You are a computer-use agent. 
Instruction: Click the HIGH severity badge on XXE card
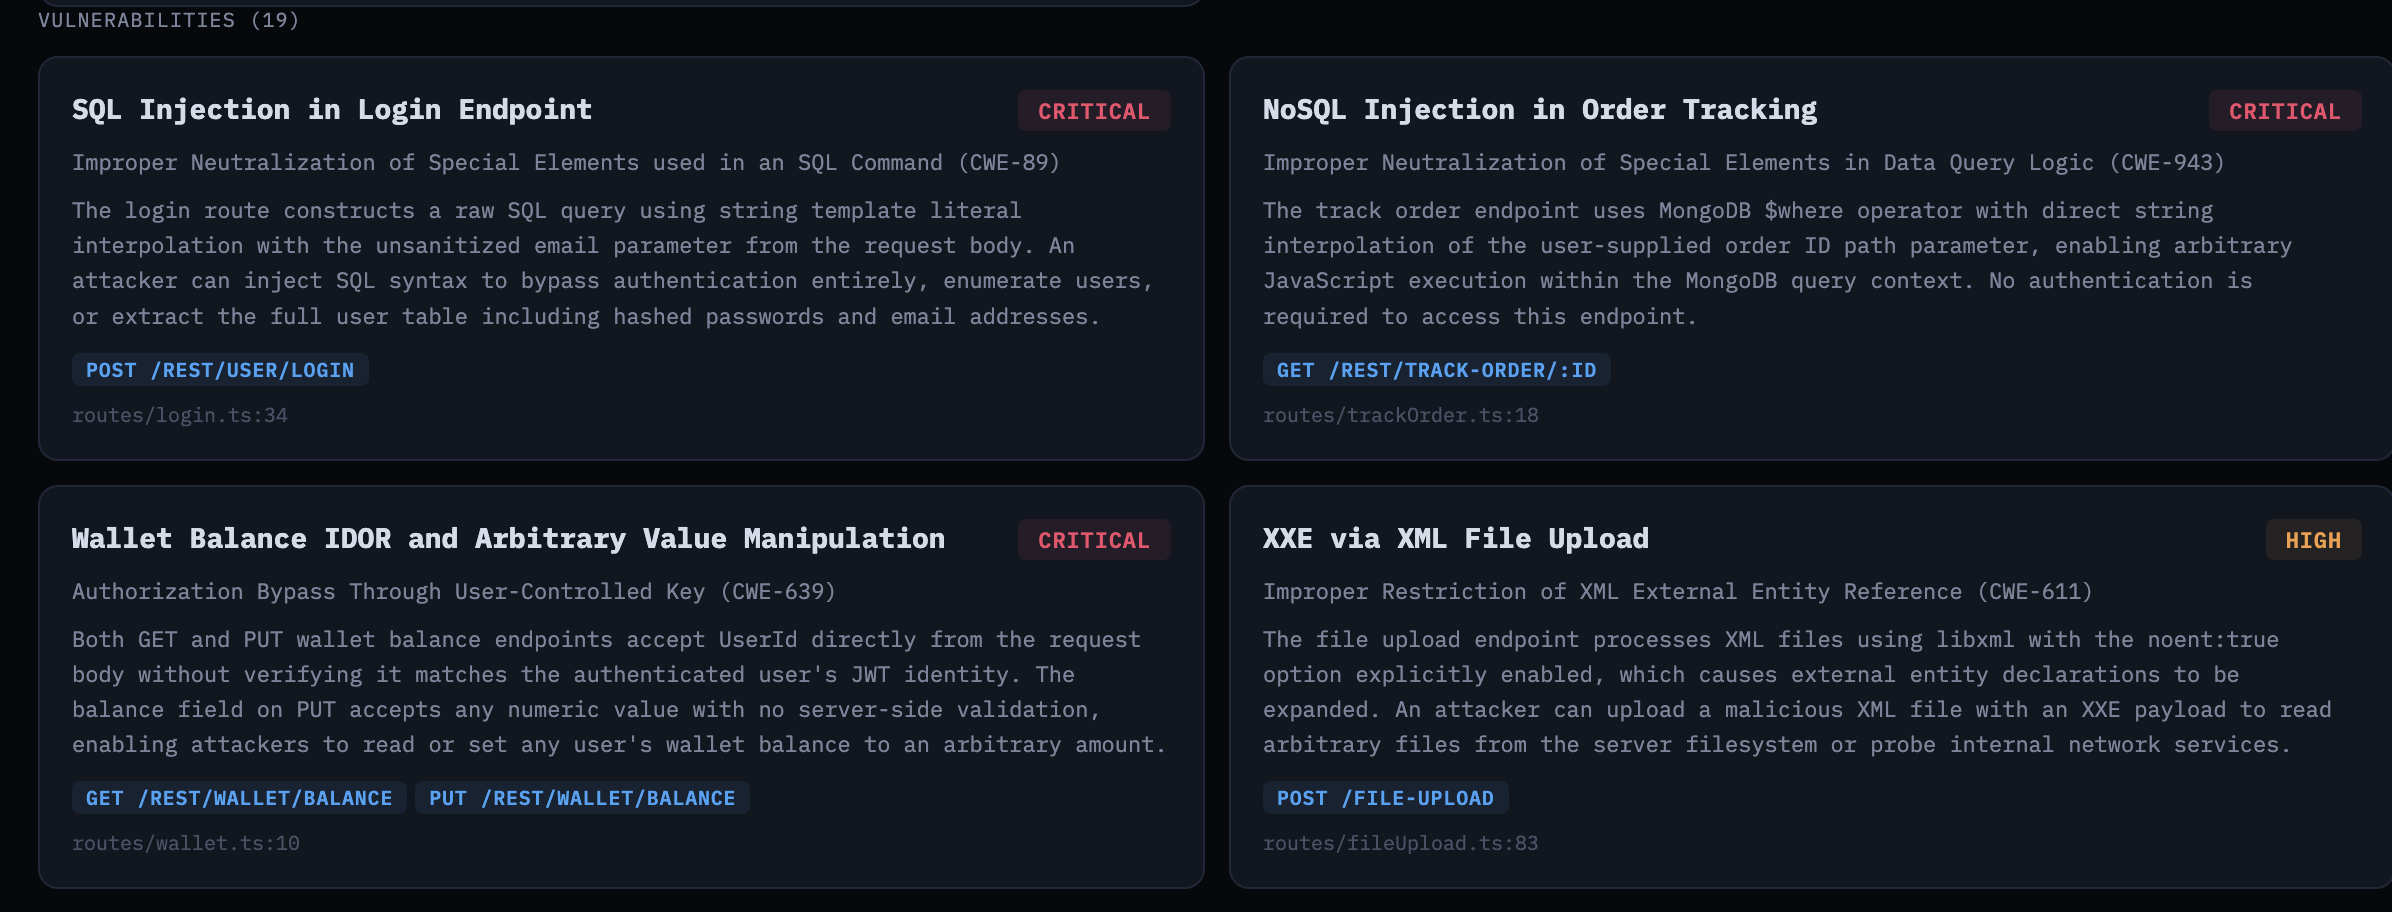tap(2313, 540)
